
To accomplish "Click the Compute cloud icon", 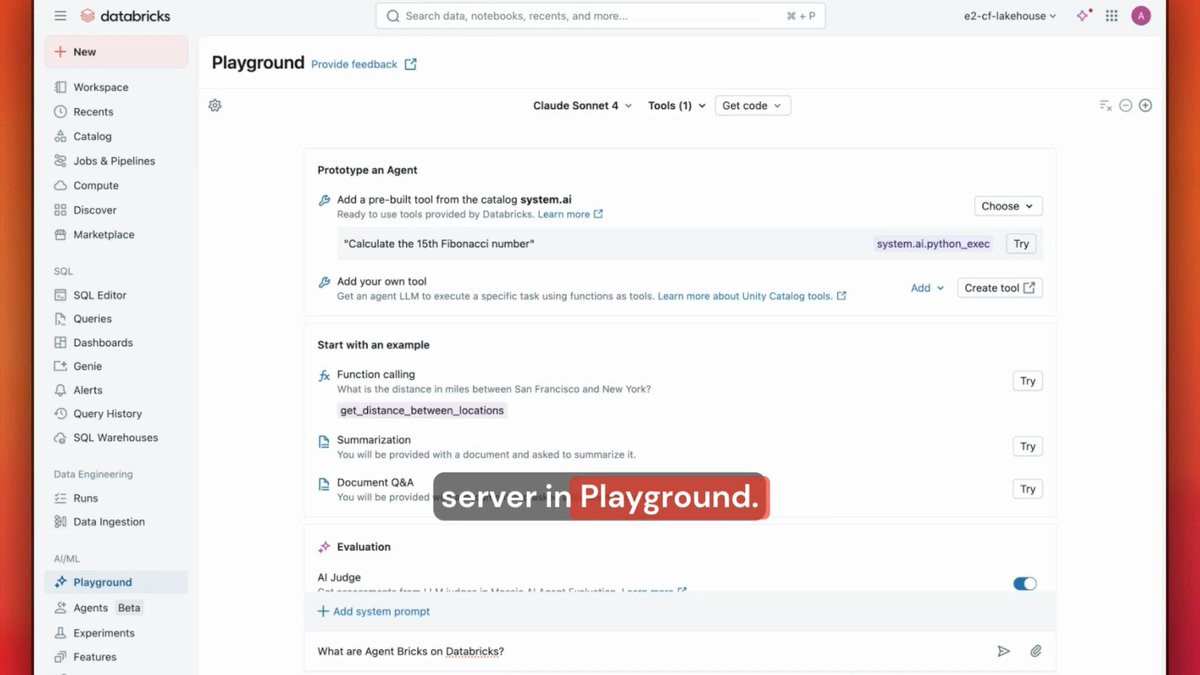I will 61,185.
